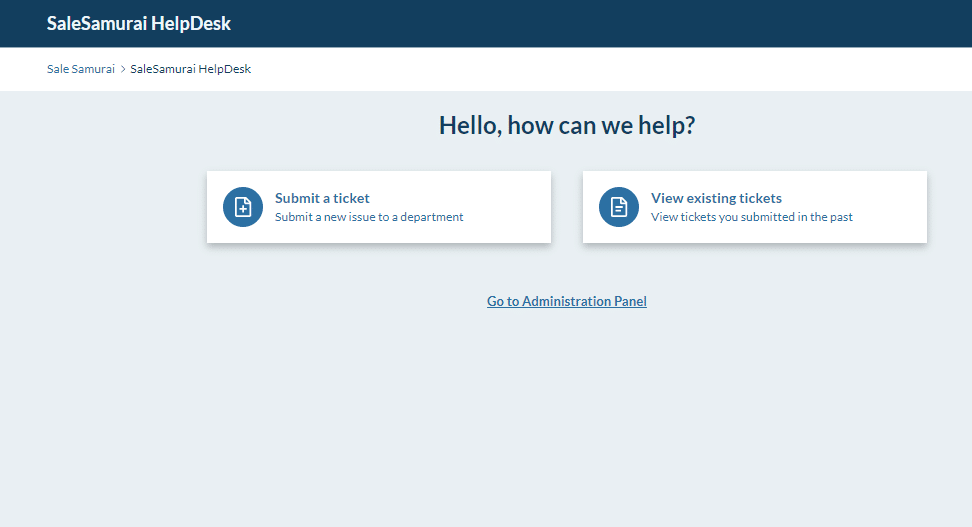
Task: Click the View existing tickets document icon
Action: [619, 207]
